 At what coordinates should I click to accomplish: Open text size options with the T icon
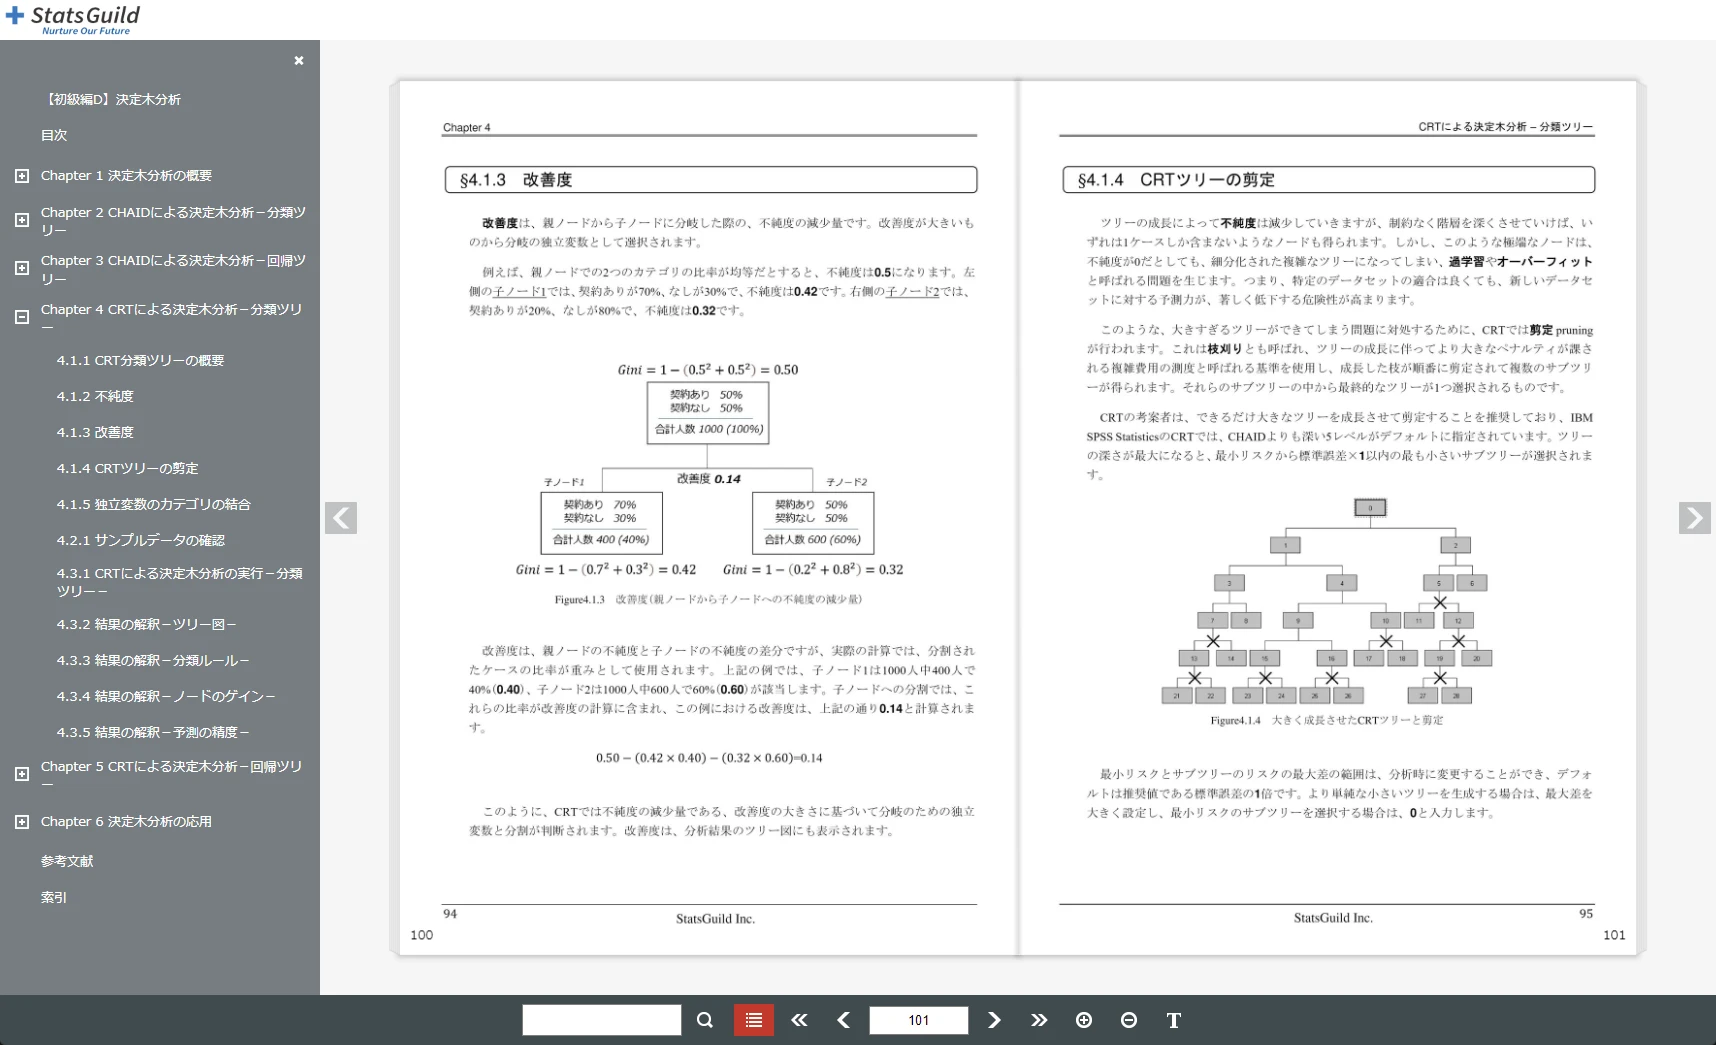click(x=1173, y=1020)
